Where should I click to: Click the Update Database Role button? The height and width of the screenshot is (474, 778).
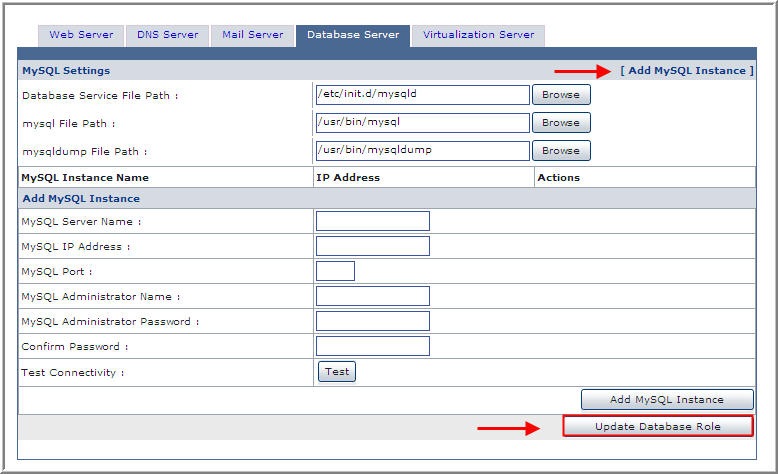click(x=657, y=427)
